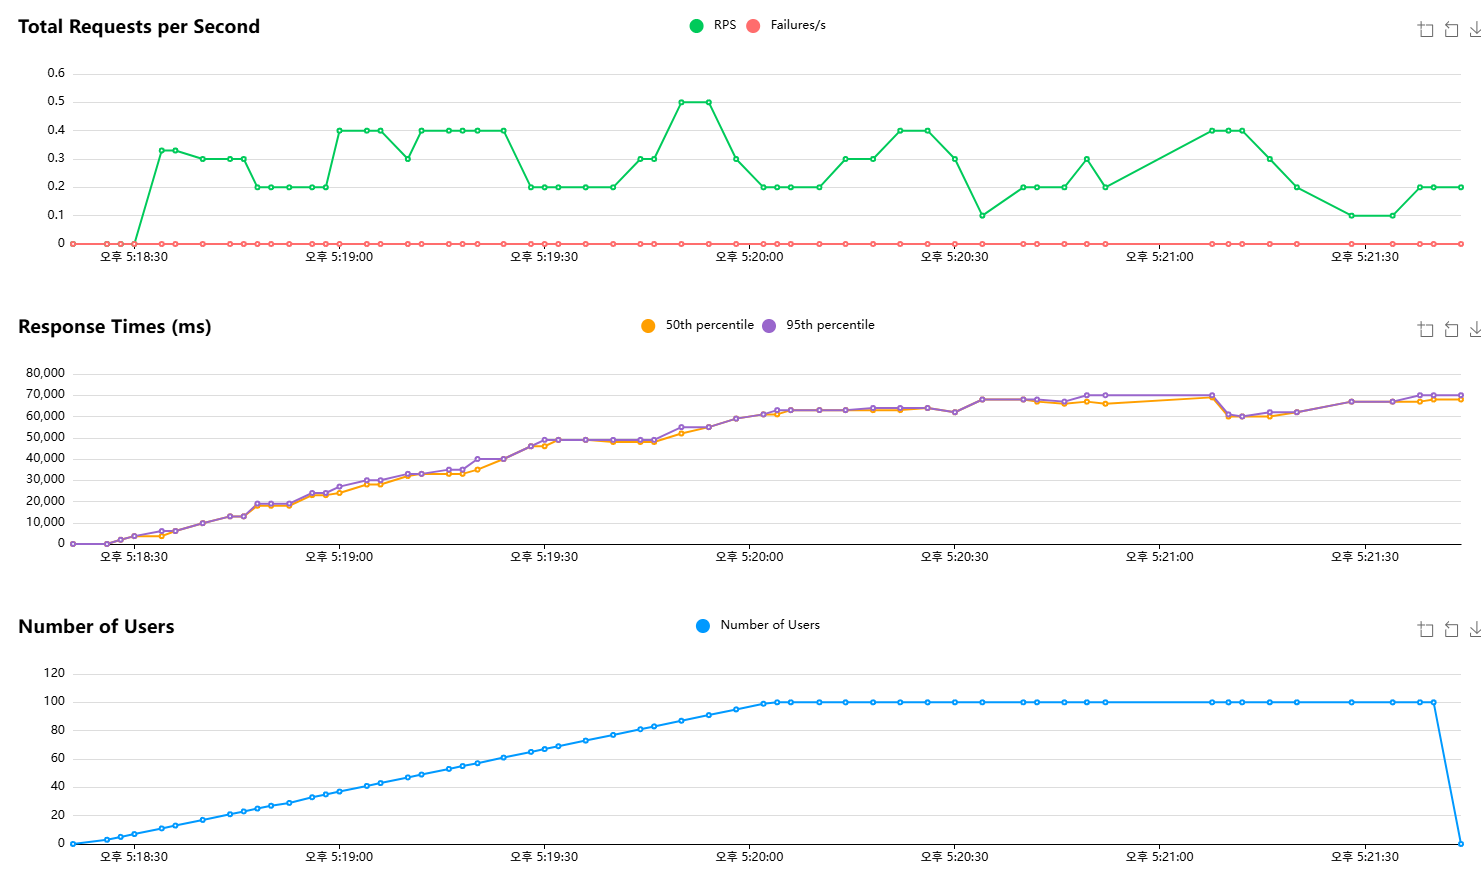This screenshot has width=1481, height=883.
Task: Activate zoom tool on Response Times chart
Action: 1426,330
